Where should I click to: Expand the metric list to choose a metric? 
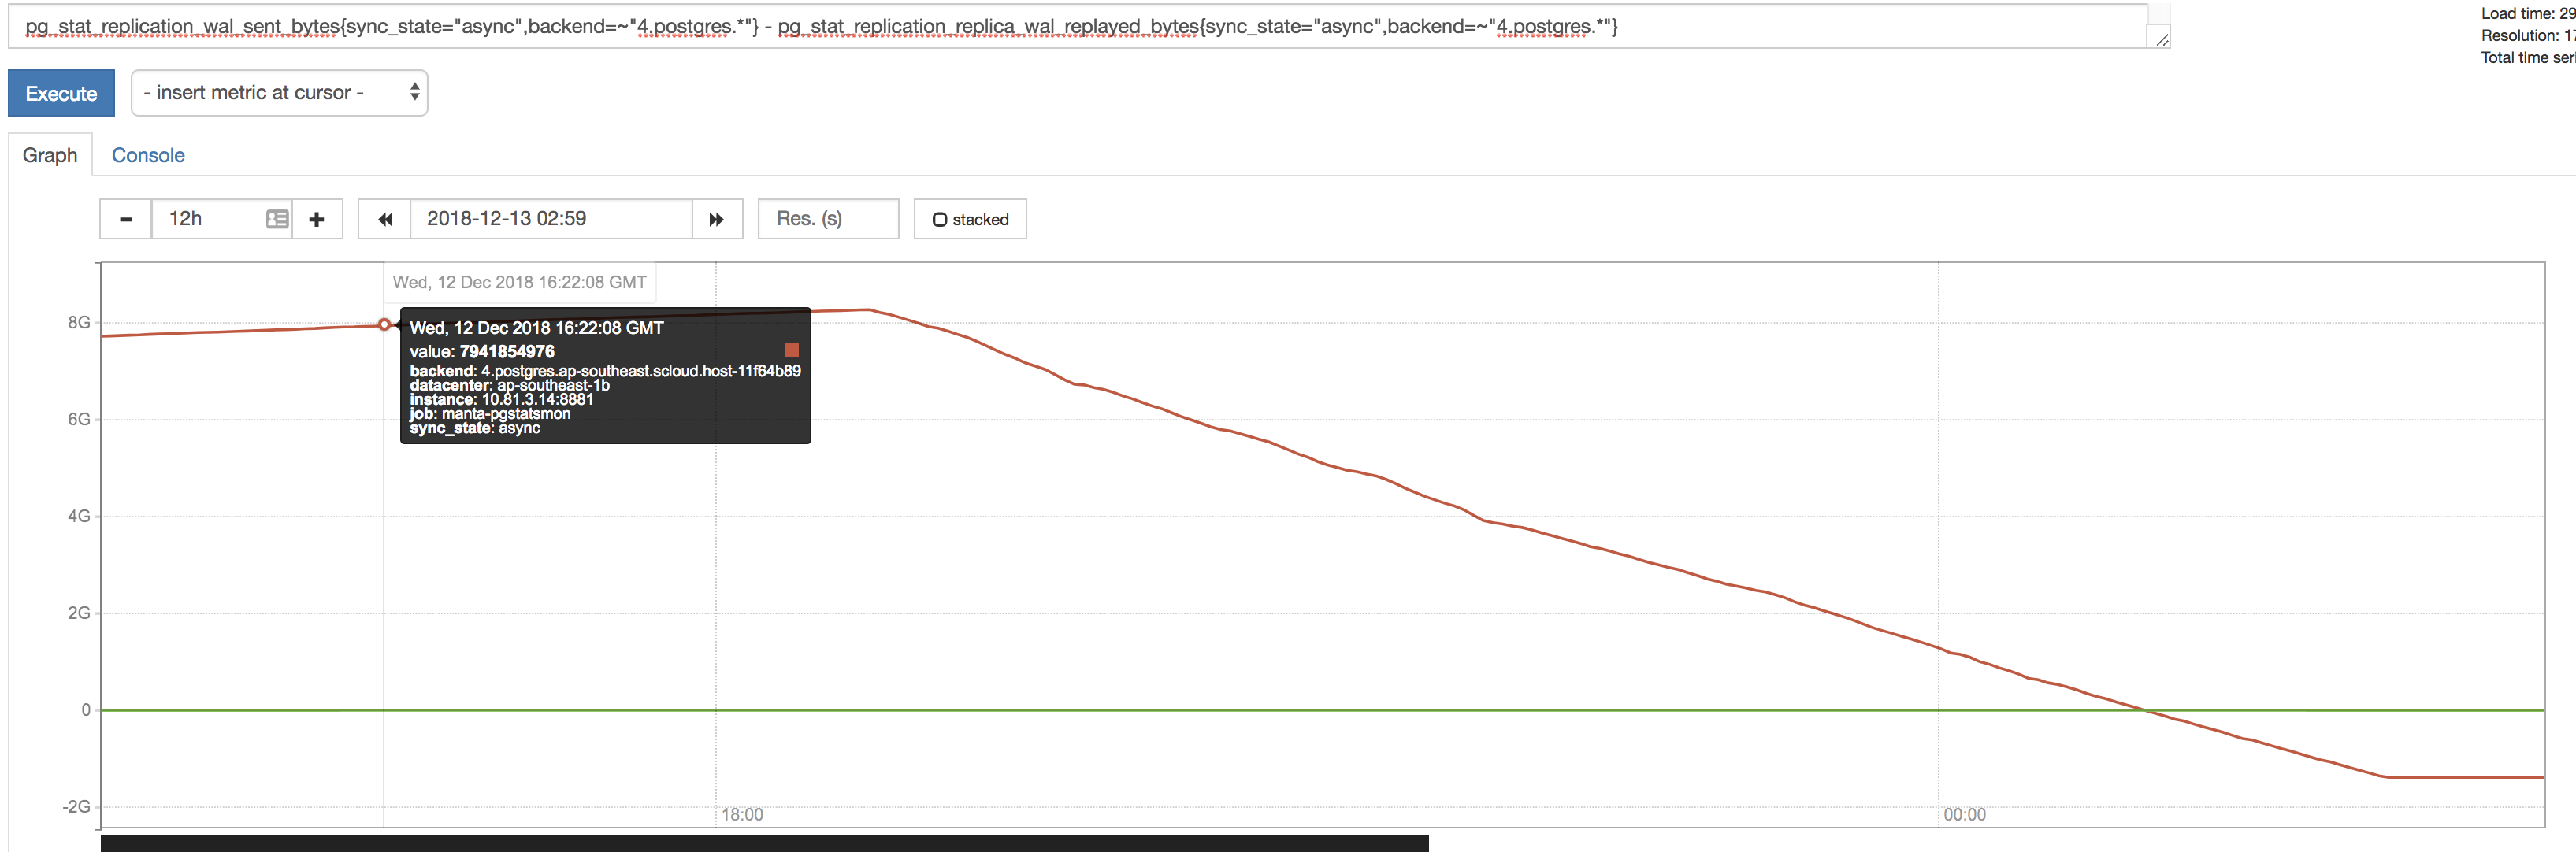(279, 92)
